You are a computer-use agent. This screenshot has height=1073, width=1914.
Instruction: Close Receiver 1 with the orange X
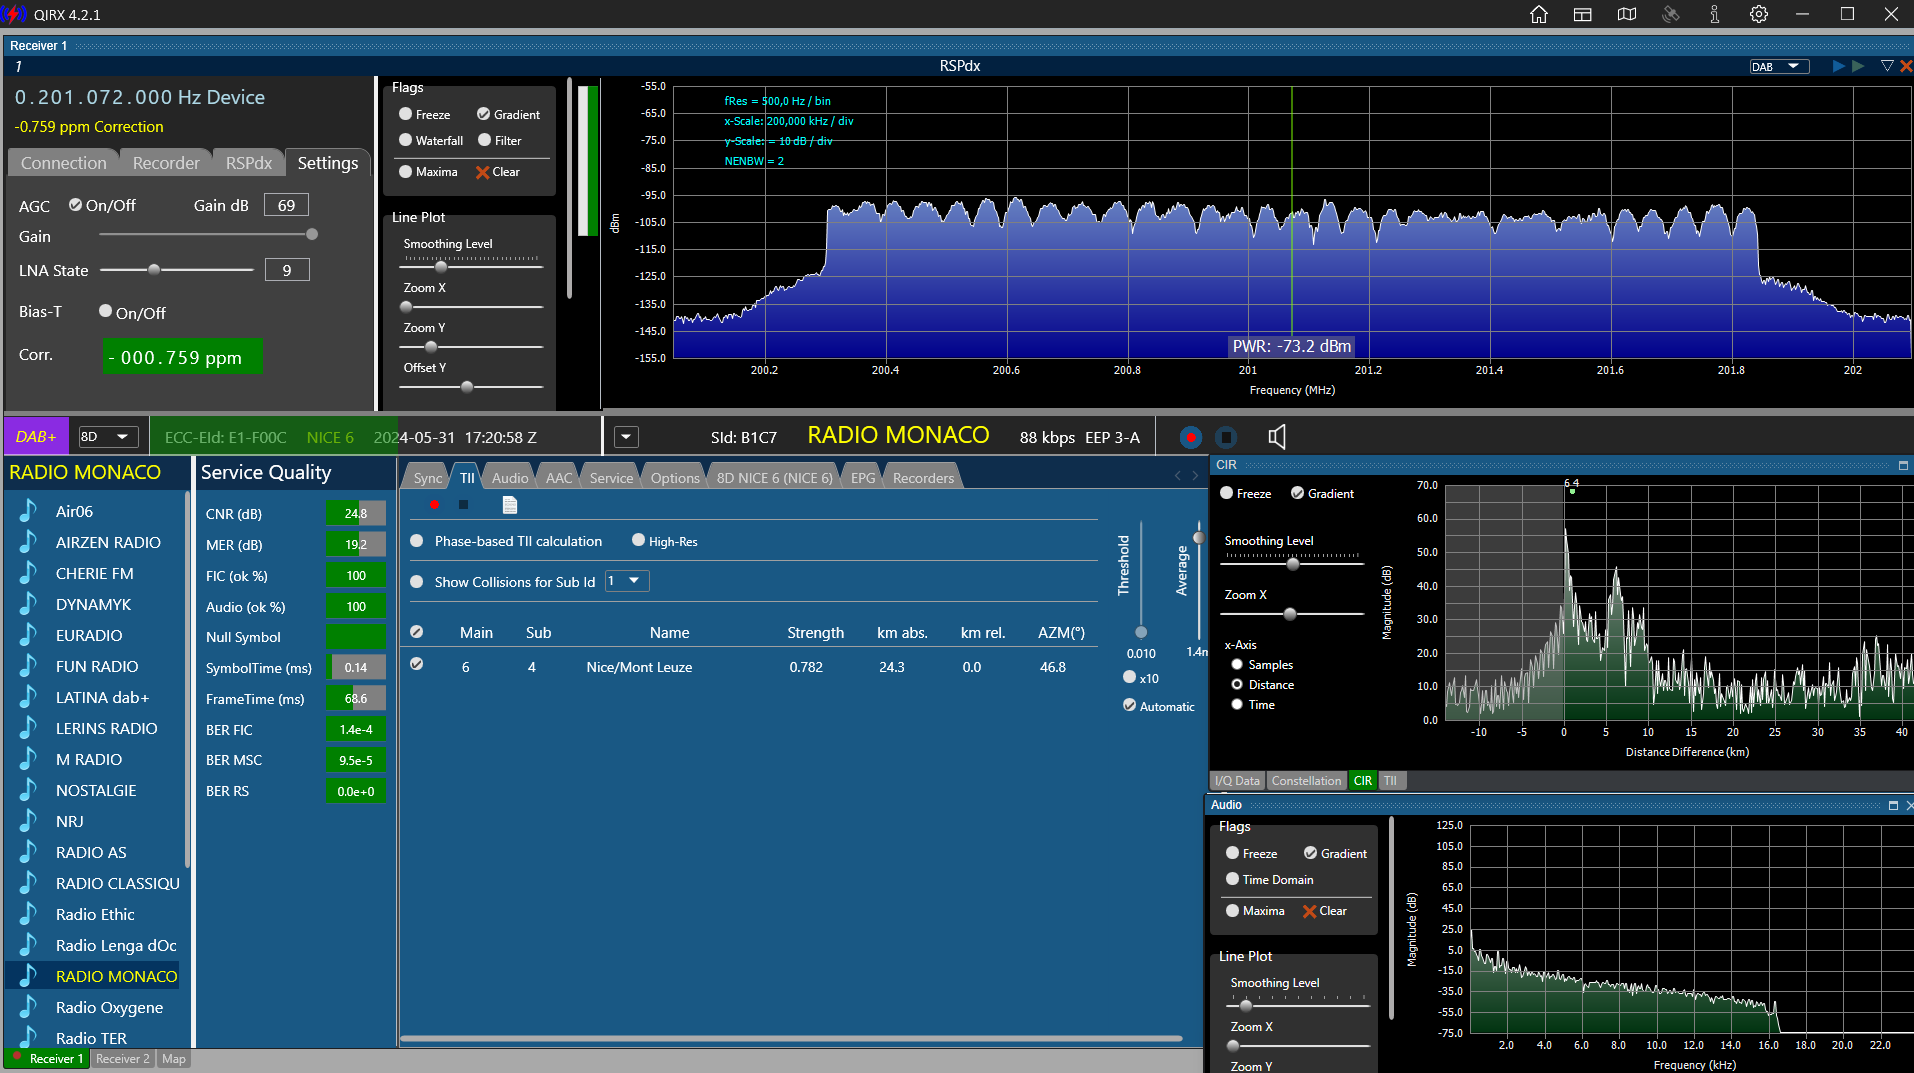[x=1906, y=66]
